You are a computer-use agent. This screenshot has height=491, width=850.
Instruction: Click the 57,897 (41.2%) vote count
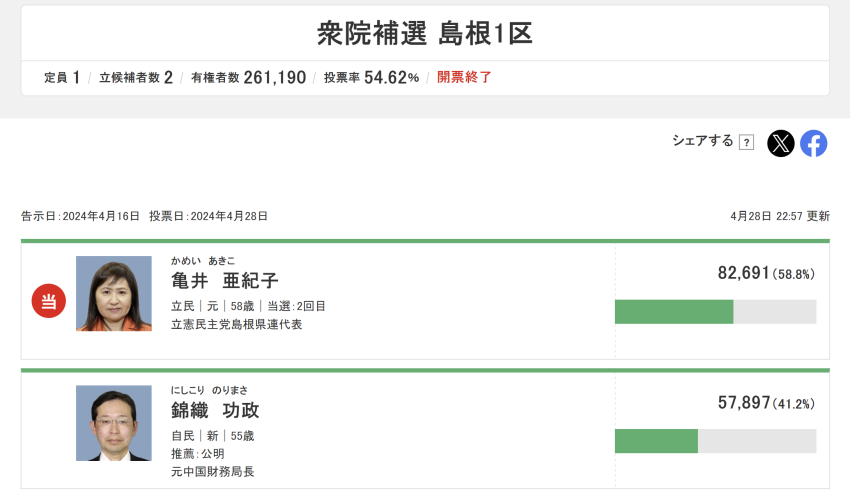(766, 403)
